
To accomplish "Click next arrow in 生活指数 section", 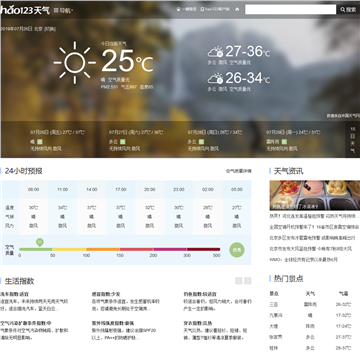I will click(x=248, y=281).
